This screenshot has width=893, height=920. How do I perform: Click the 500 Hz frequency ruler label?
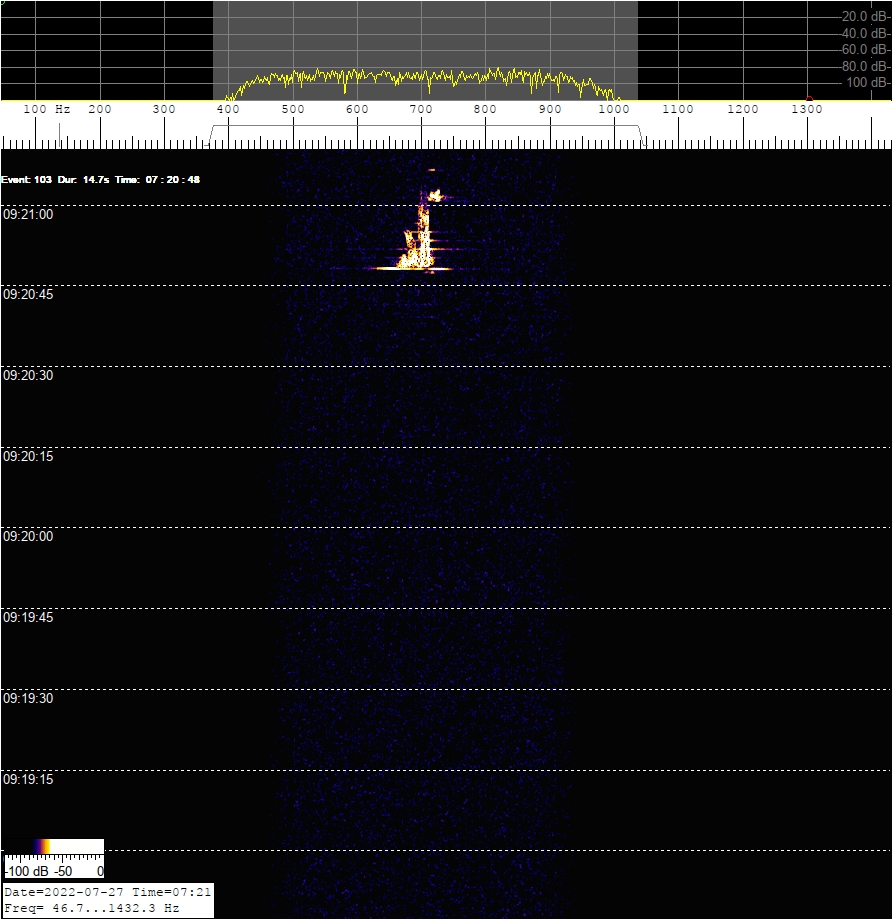292,109
